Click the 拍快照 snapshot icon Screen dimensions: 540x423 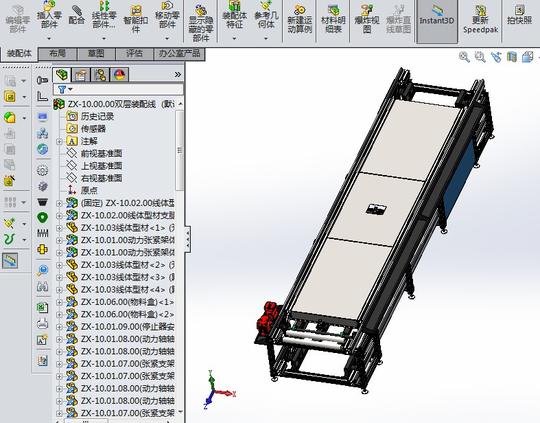click(519, 16)
